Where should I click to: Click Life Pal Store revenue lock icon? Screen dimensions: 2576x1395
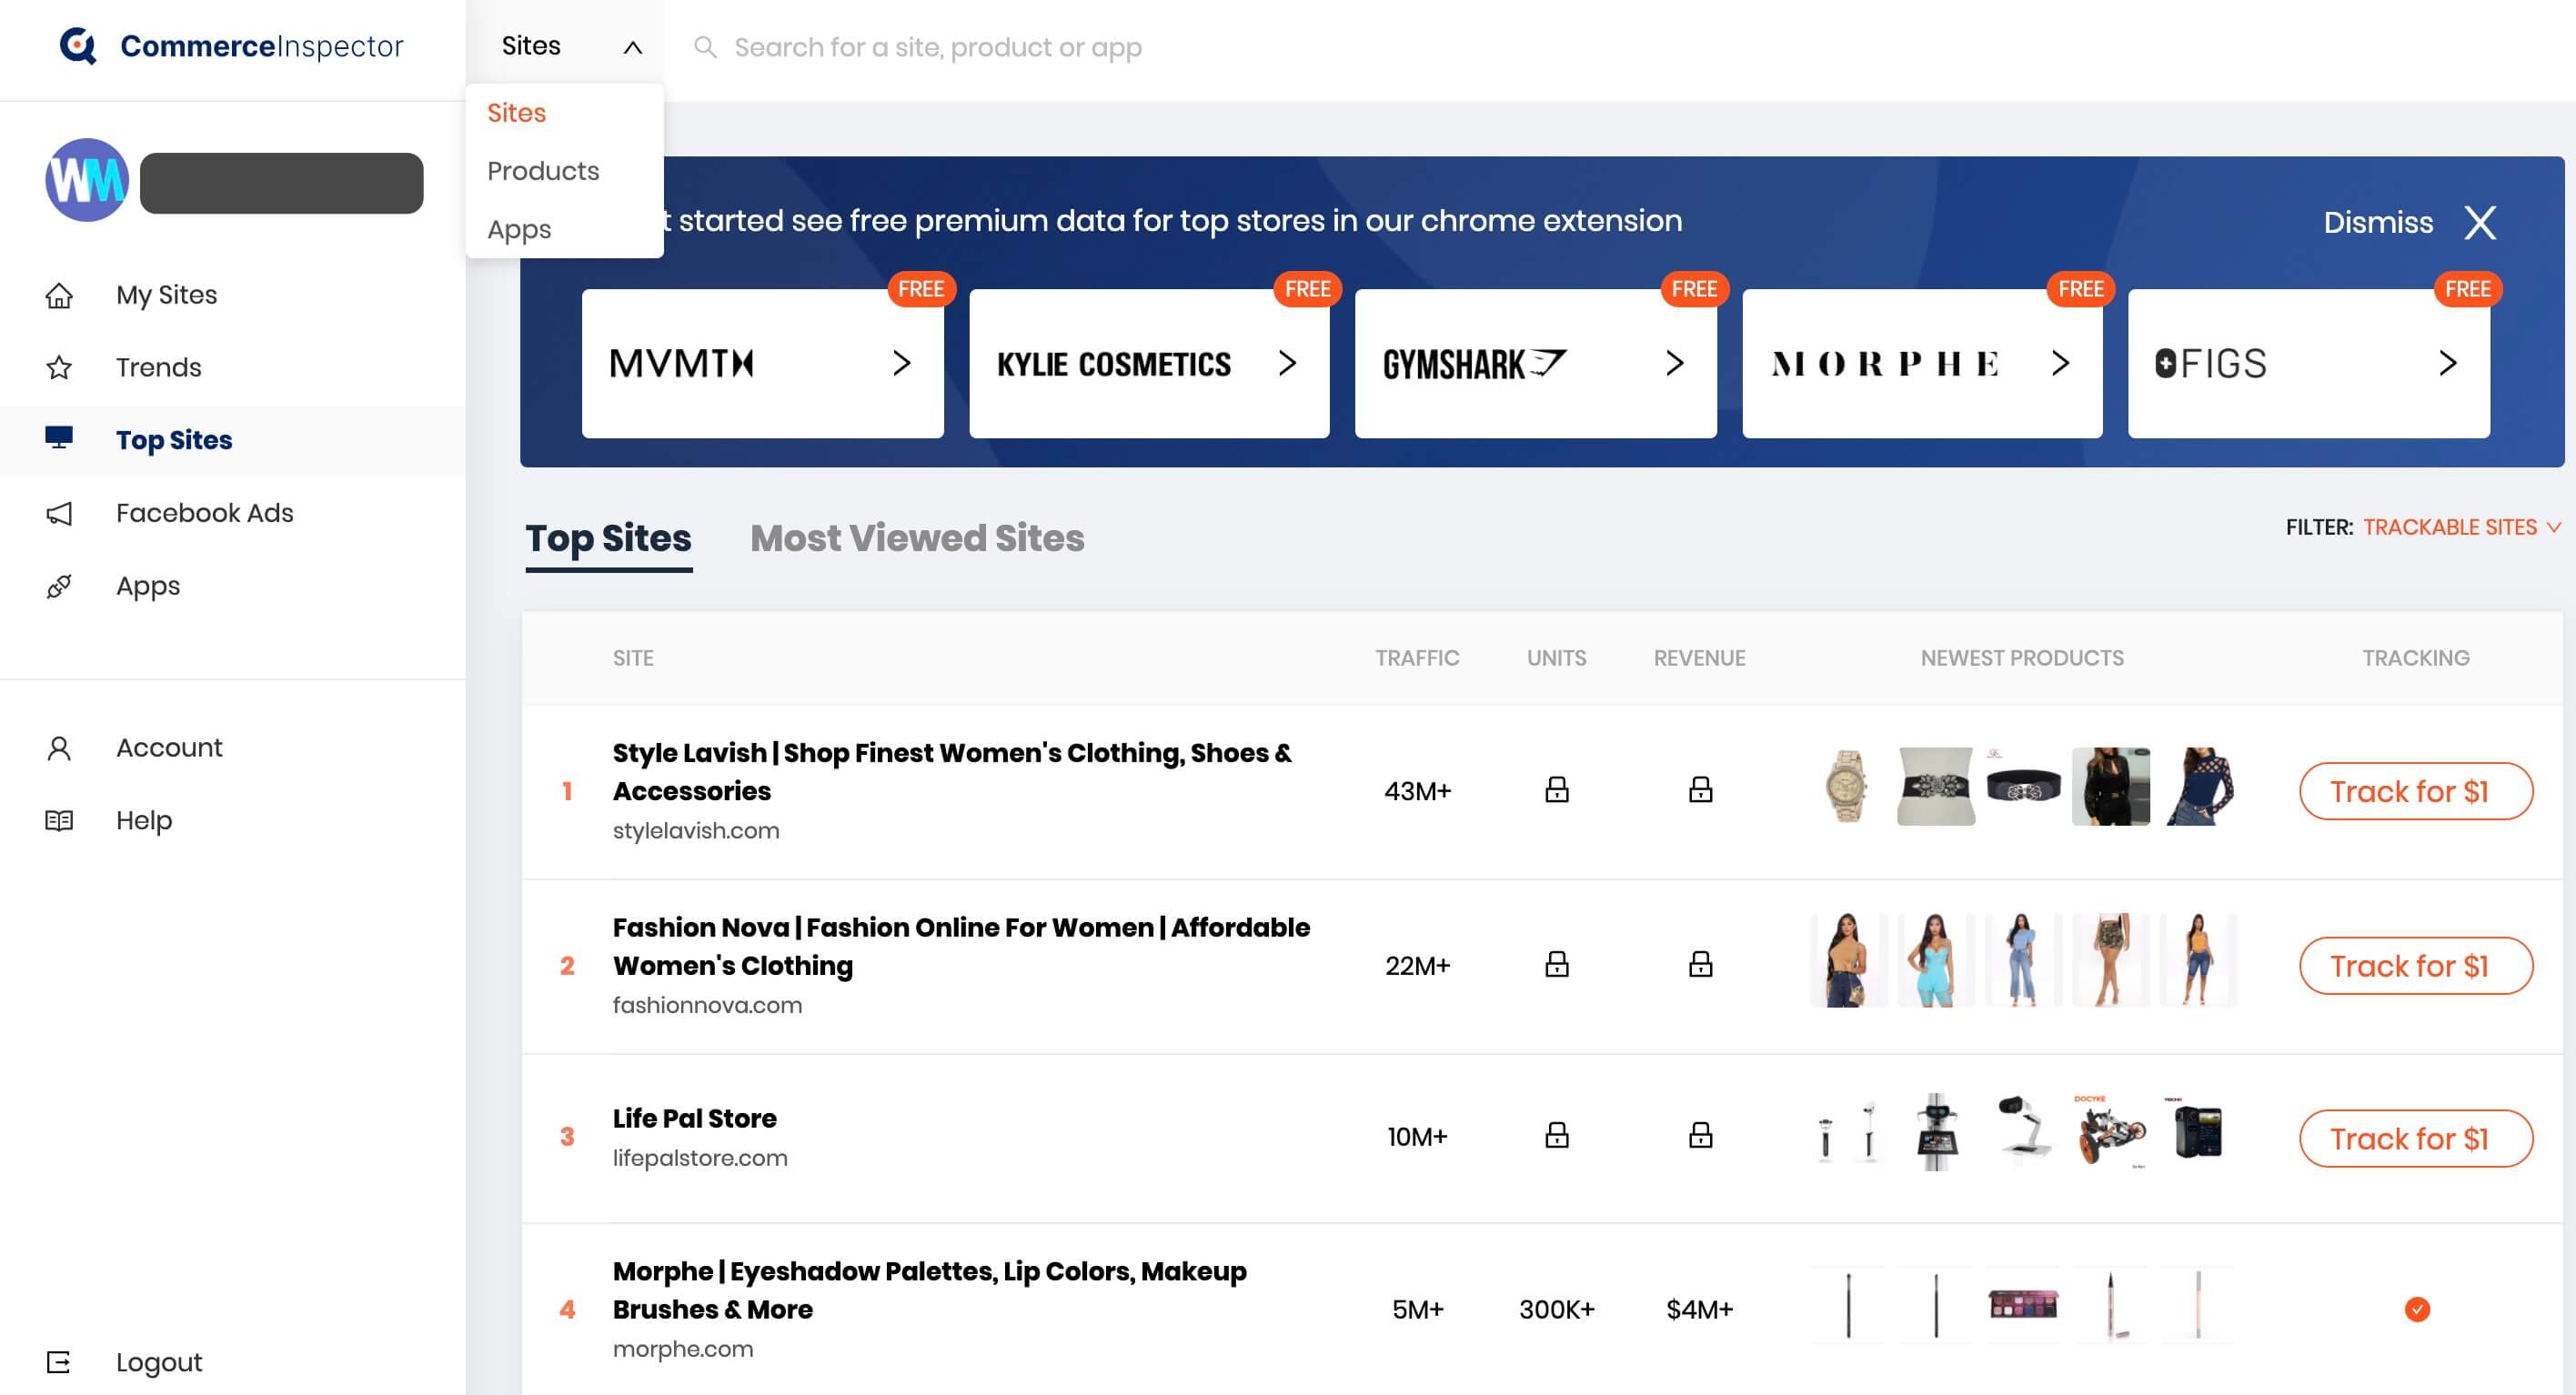click(x=1700, y=1135)
